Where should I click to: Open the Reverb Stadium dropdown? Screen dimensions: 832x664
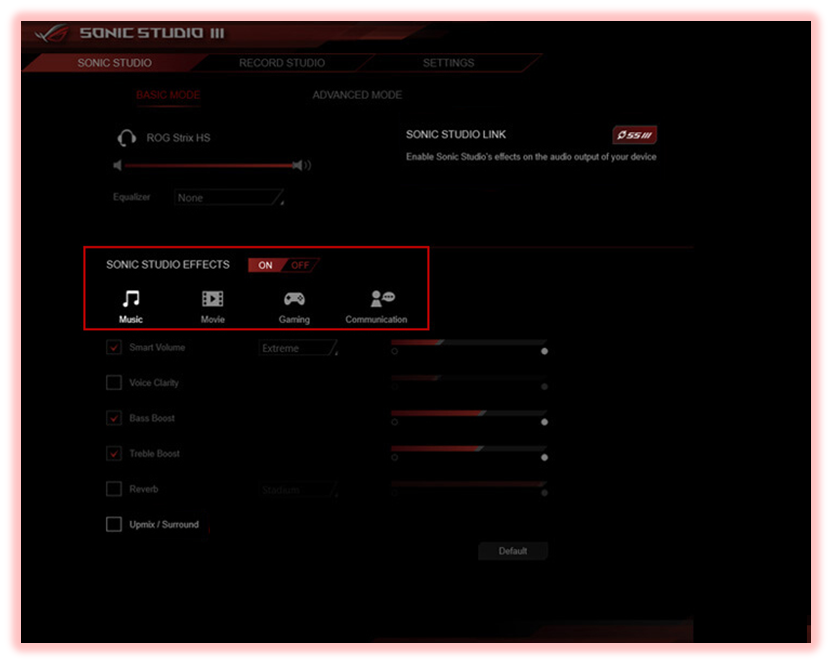[298, 489]
